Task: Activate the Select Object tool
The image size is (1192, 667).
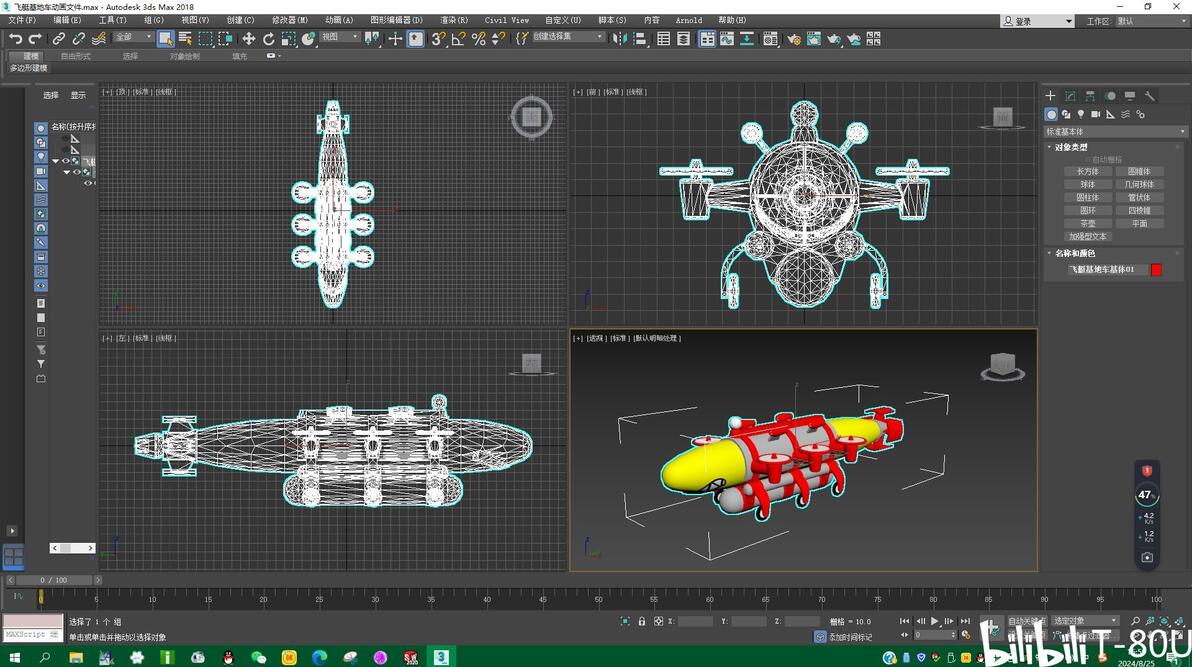Action: (165, 39)
